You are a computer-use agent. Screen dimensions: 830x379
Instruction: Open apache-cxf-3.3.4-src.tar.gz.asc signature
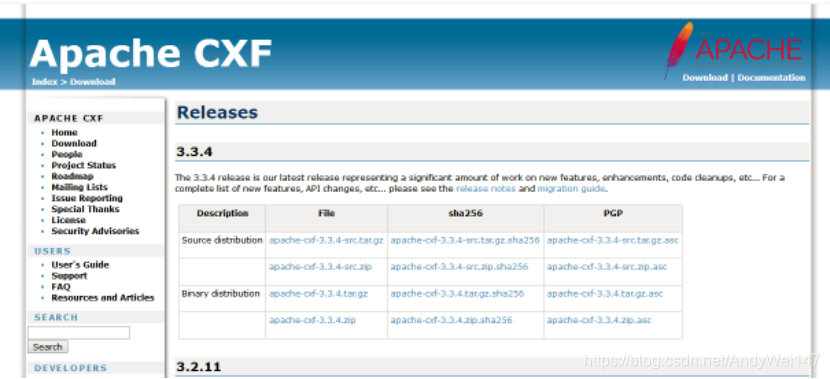click(612, 240)
